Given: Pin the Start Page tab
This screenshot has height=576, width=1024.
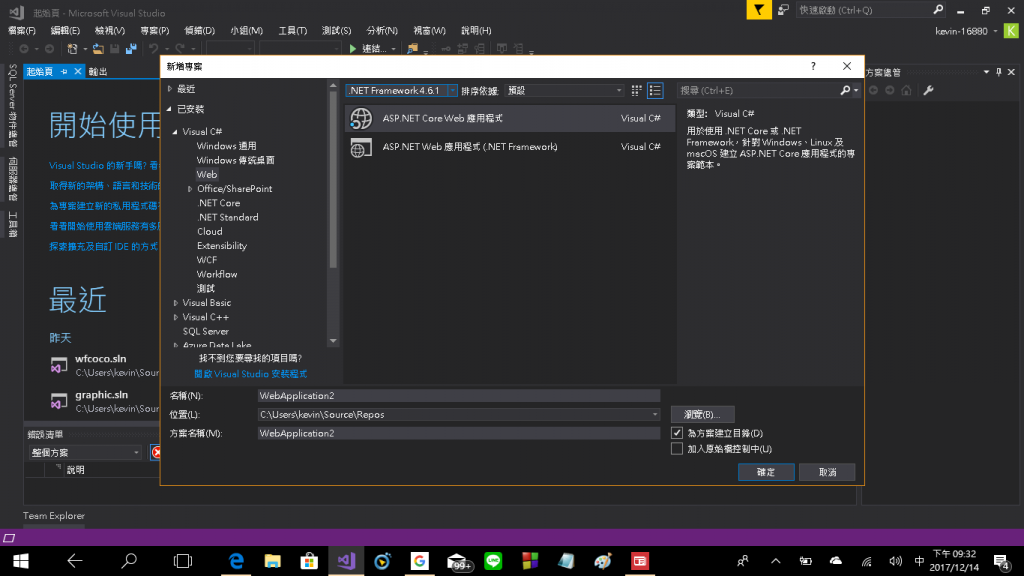Looking at the screenshot, I should [64, 72].
